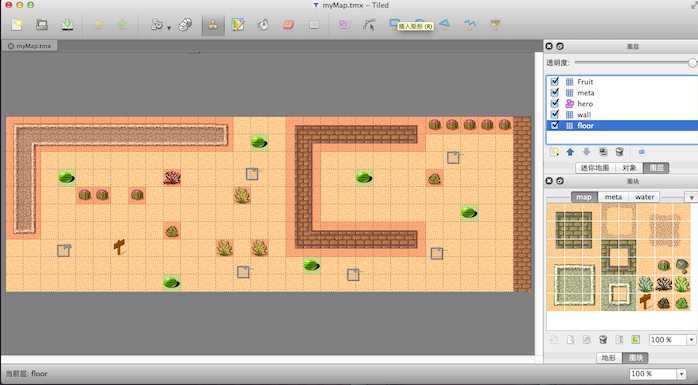Choose the Edit Objects arrow tool

pos(369,25)
